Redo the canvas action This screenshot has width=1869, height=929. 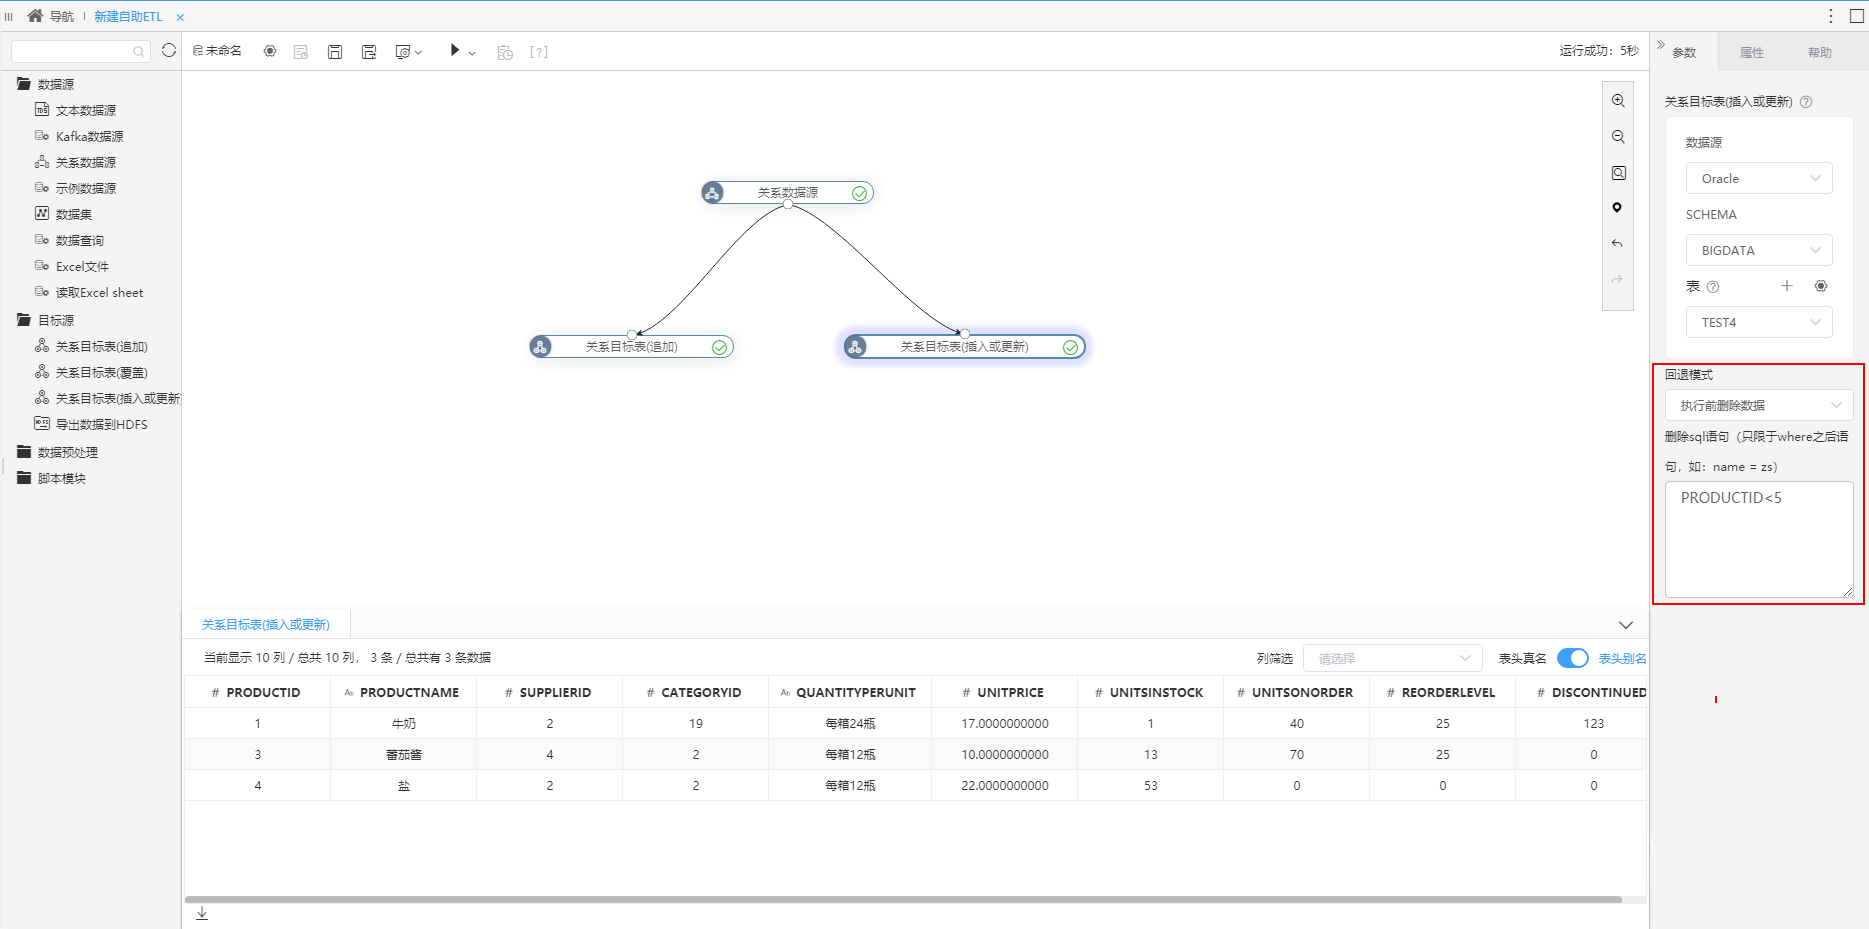[x=1617, y=280]
